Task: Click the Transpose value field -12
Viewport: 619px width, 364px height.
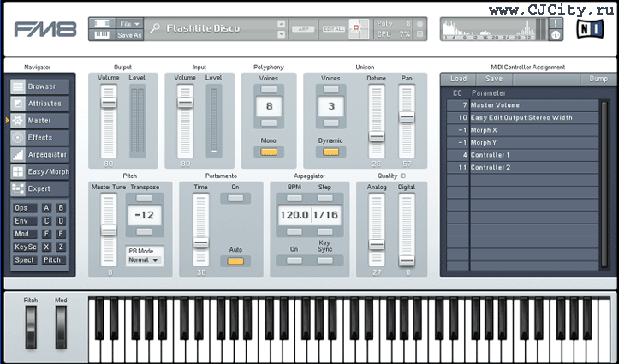Action: 144,215
